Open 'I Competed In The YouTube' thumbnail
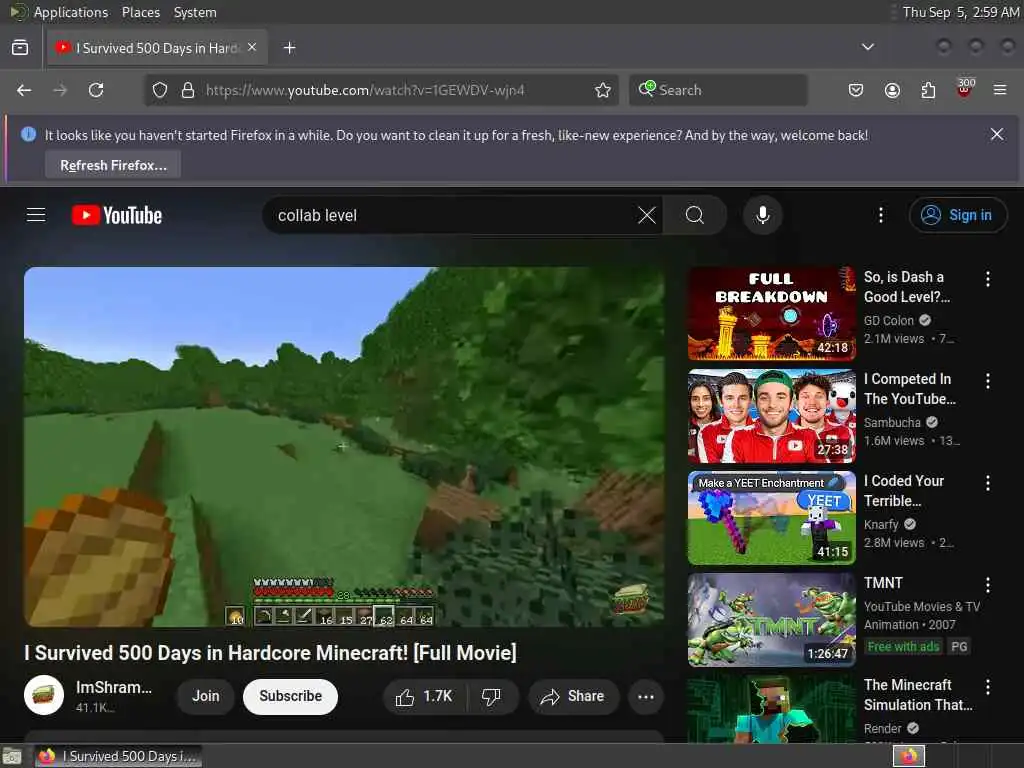The width and height of the screenshot is (1024, 768). pyautogui.click(x=771, y=416)
